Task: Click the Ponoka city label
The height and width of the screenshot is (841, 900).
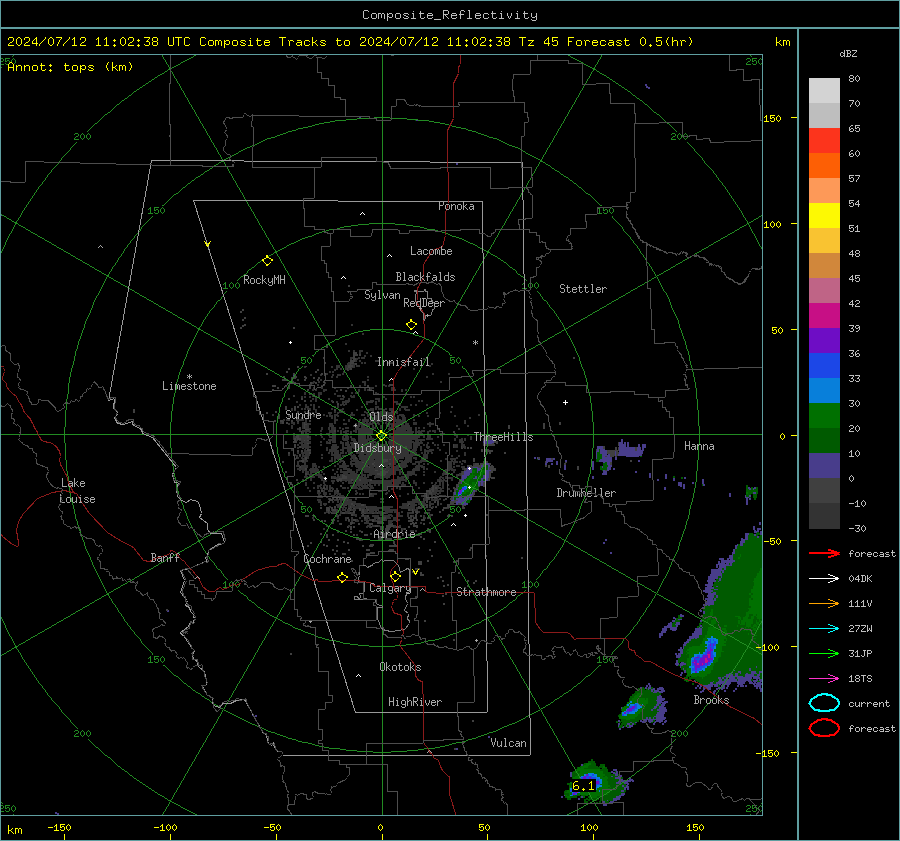Action: 456,206
